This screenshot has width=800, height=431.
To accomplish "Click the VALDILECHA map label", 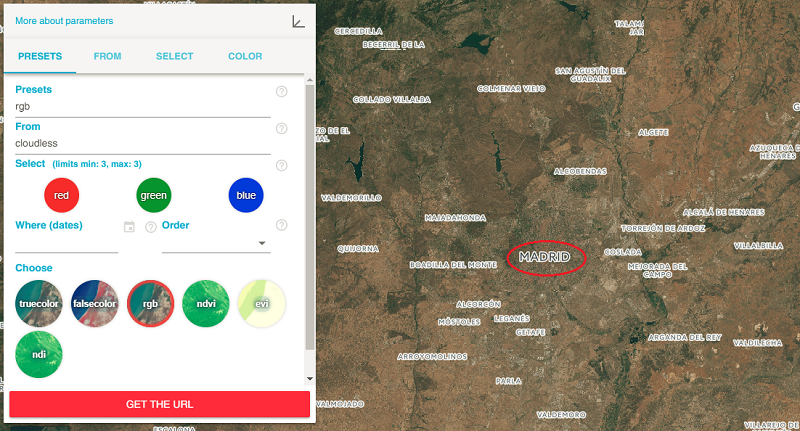I will [758, 343].
